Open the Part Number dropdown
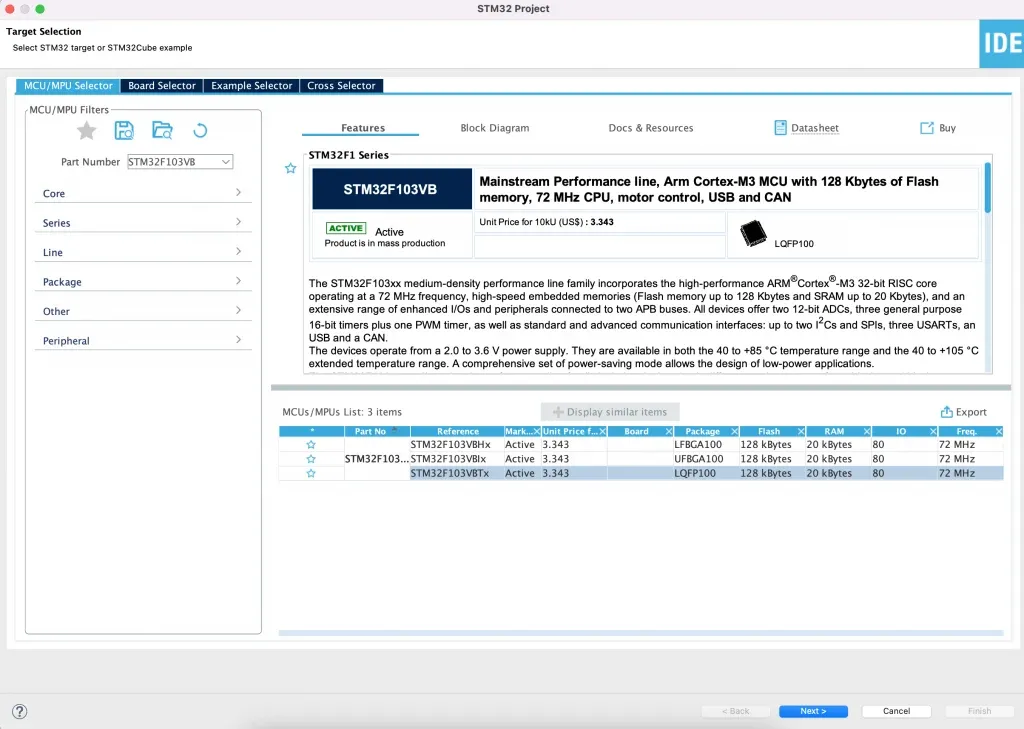The image size is (1024, 729). pyautogui.click(x=225, y=162)
